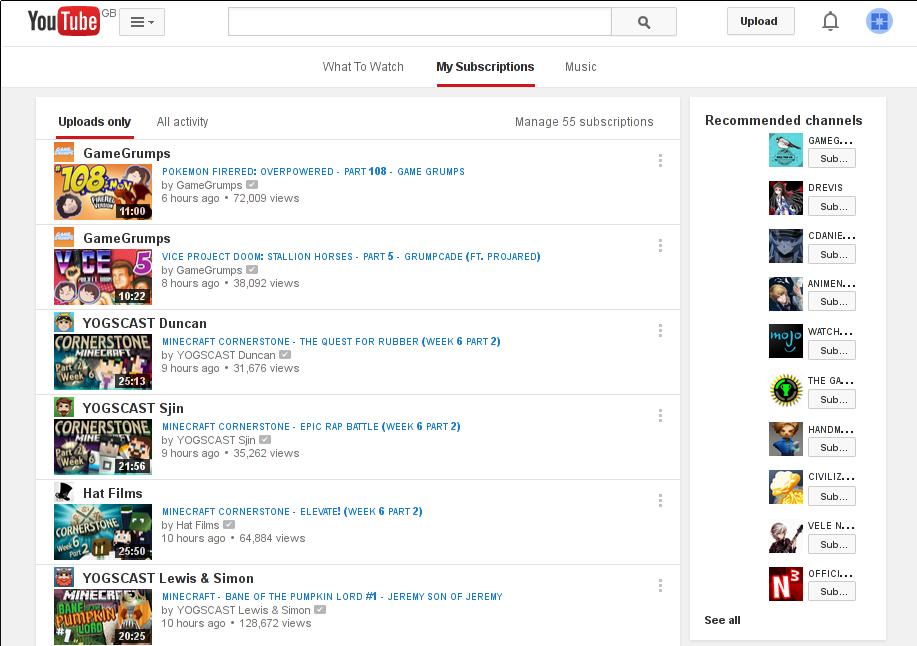The width and height of the screenshot is (917, 646).
Task: Click ANIMEN... recommended channel icon
Action: 785,294
